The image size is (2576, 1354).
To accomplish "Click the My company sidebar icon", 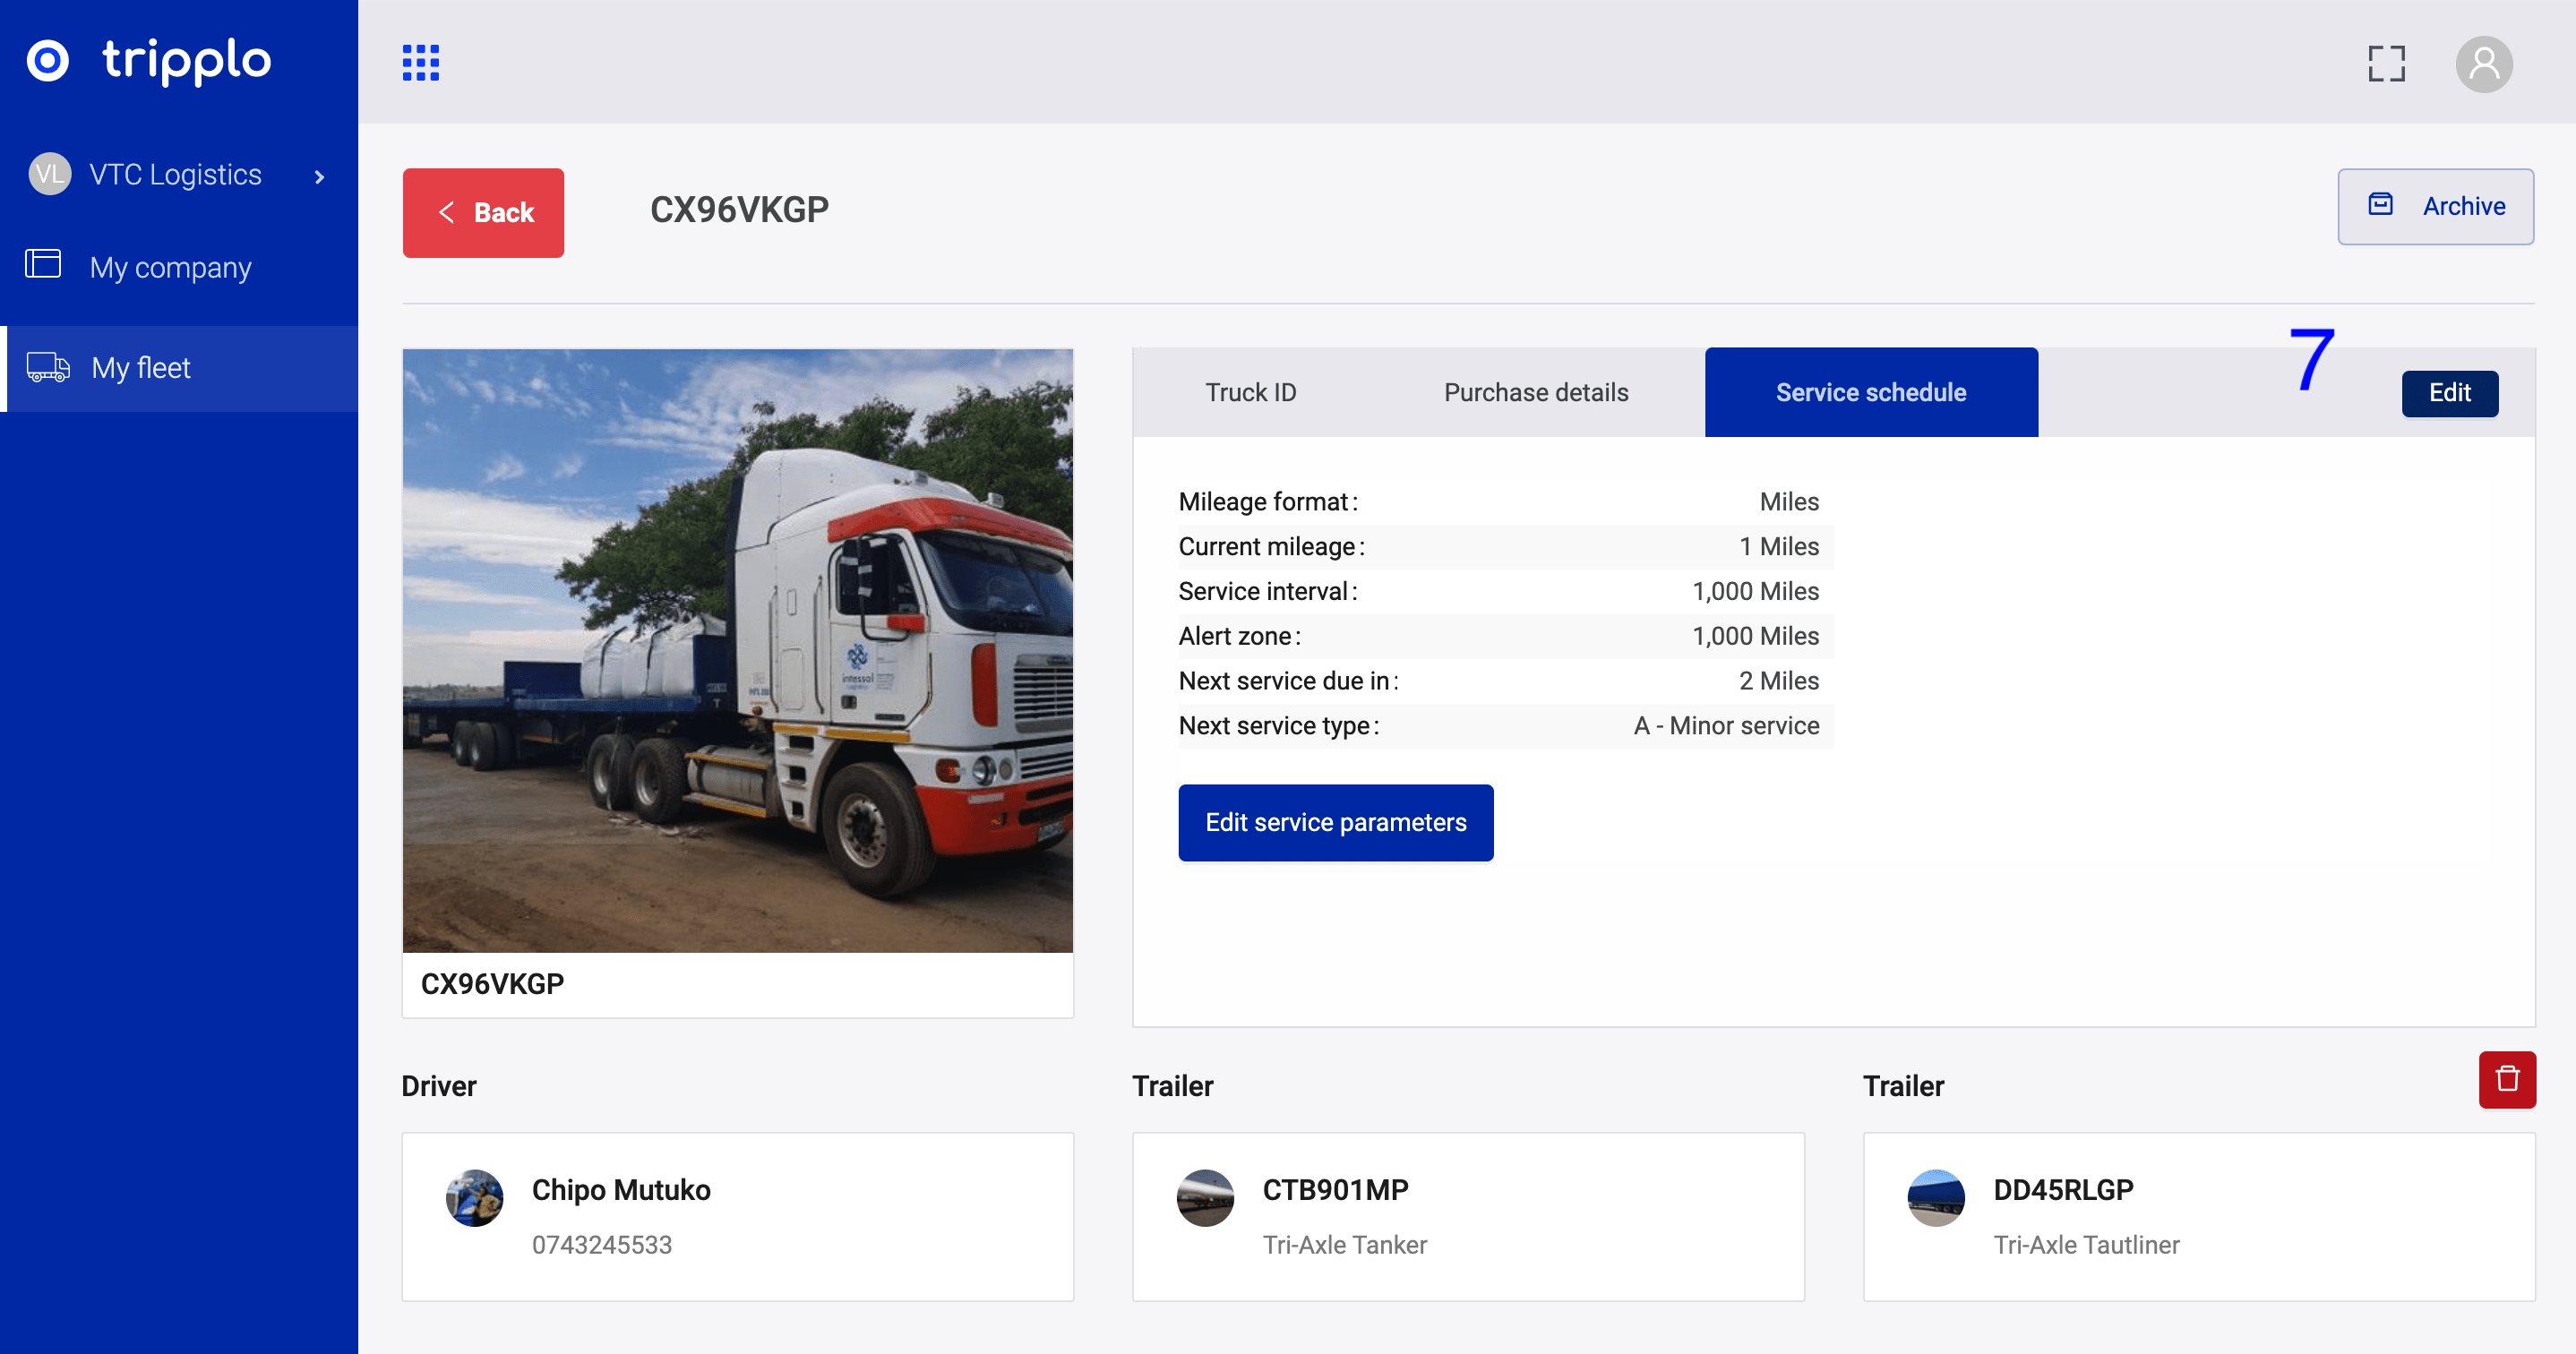I will tap(43, 265).
